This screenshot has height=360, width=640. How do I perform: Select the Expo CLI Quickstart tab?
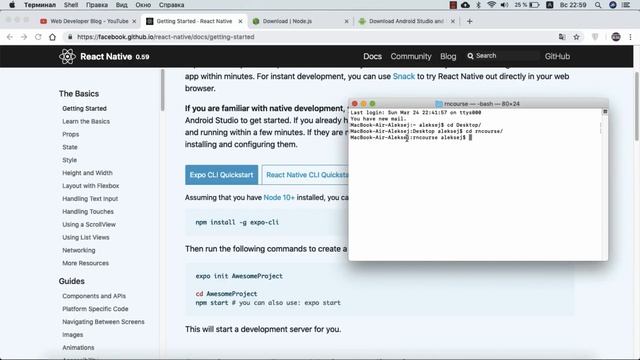(x=221, y=175)
